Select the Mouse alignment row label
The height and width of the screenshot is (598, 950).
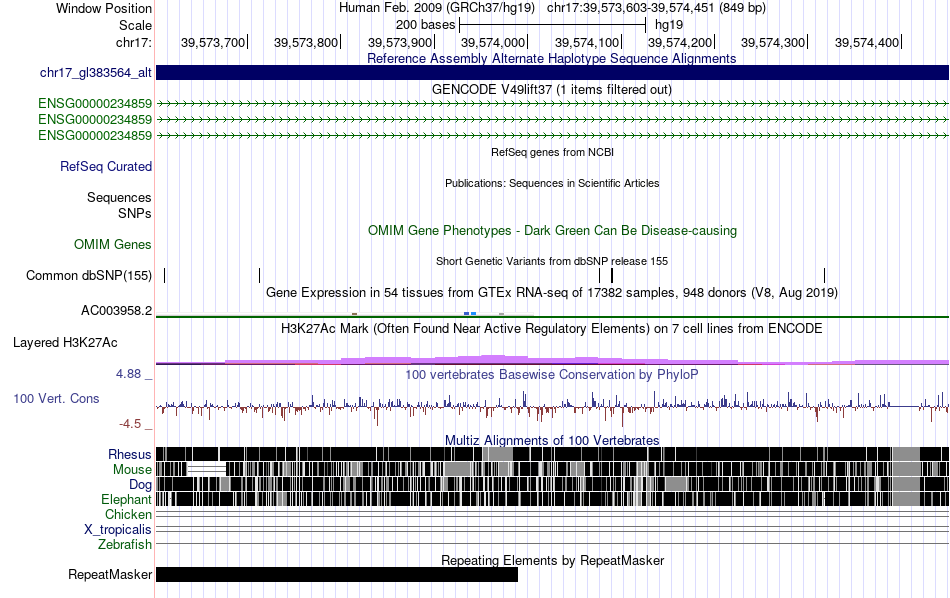(132, 470)
